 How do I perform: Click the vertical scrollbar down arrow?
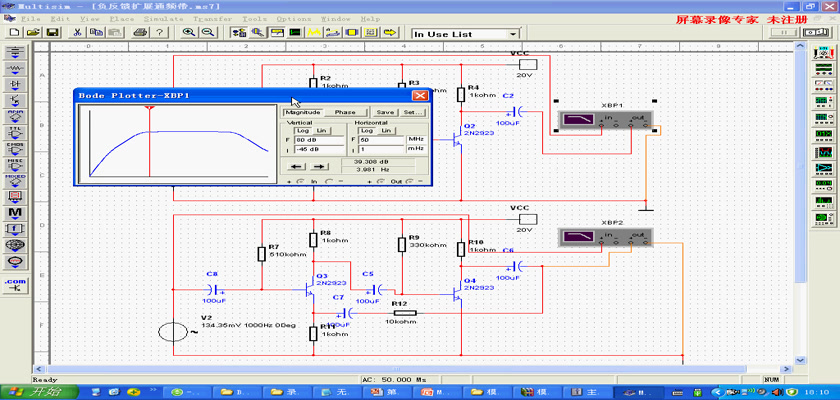pos(800,360)
